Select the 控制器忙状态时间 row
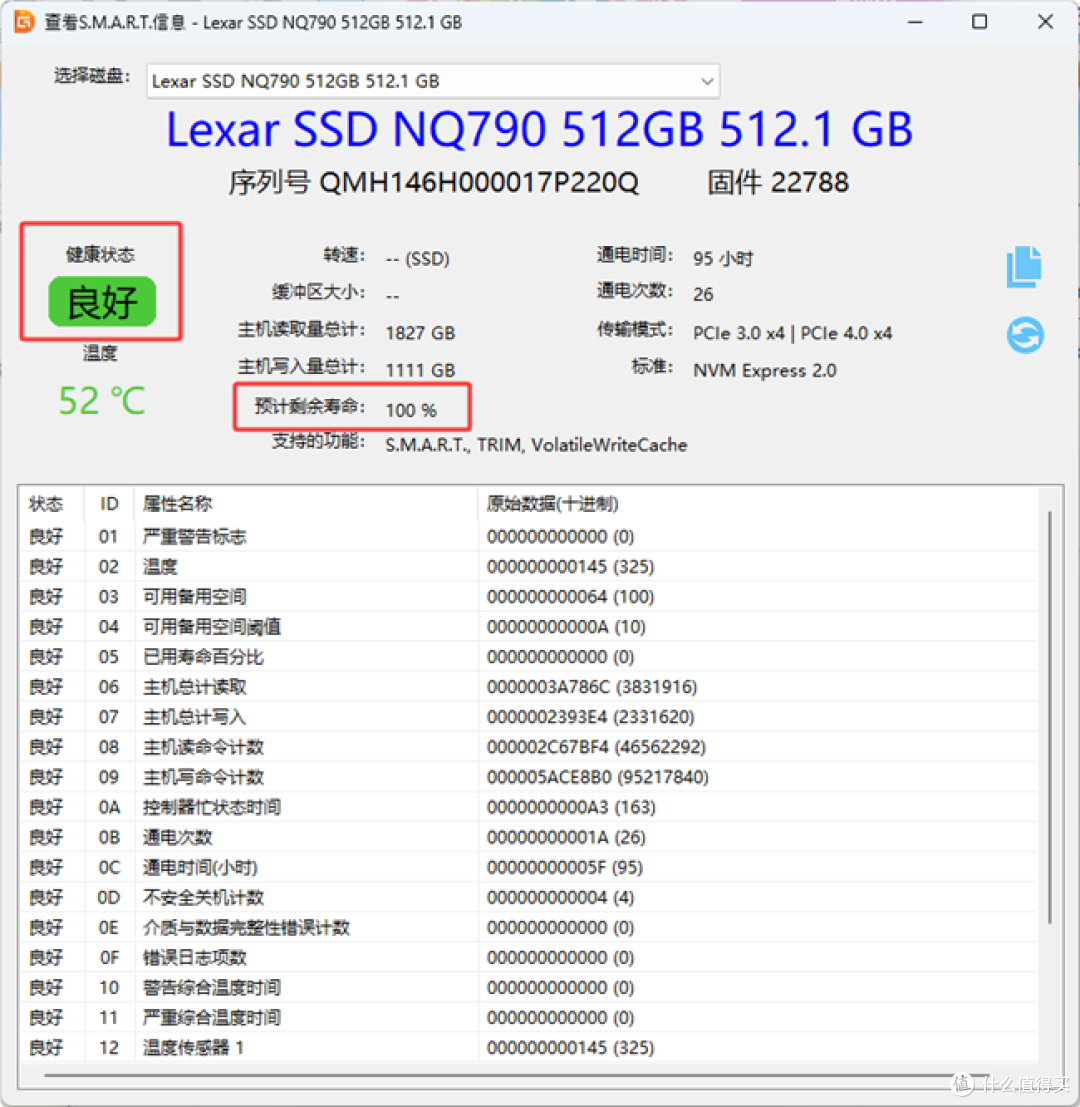 [528, 807]
